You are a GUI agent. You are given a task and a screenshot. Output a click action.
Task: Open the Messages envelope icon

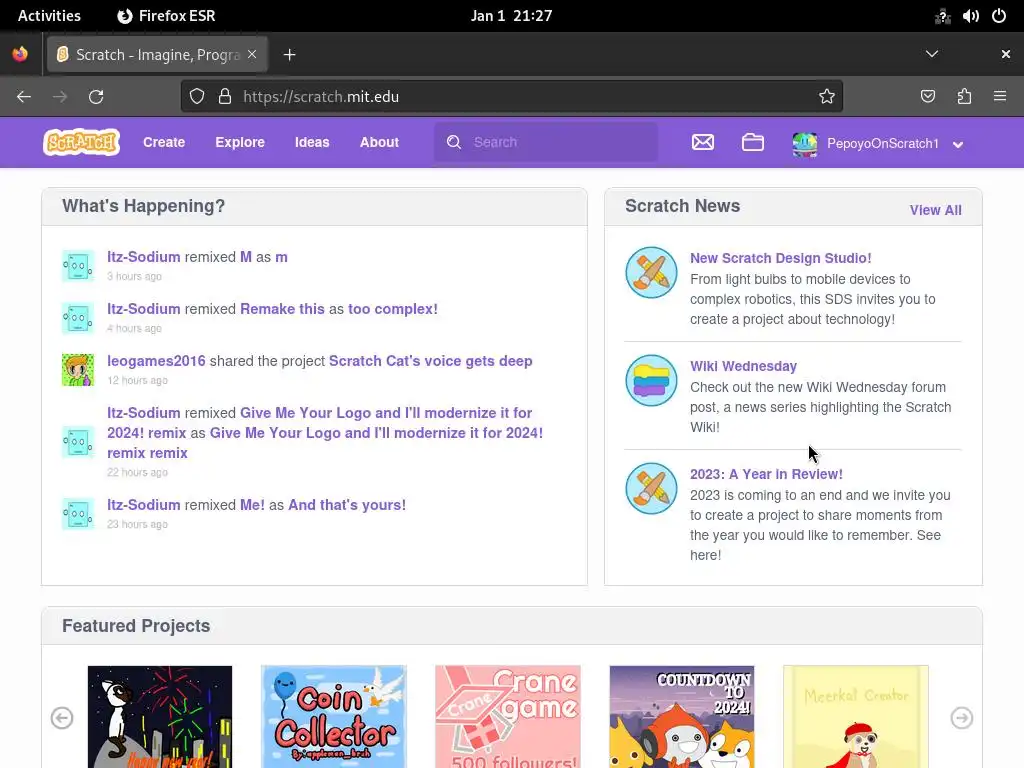(703, 142)
